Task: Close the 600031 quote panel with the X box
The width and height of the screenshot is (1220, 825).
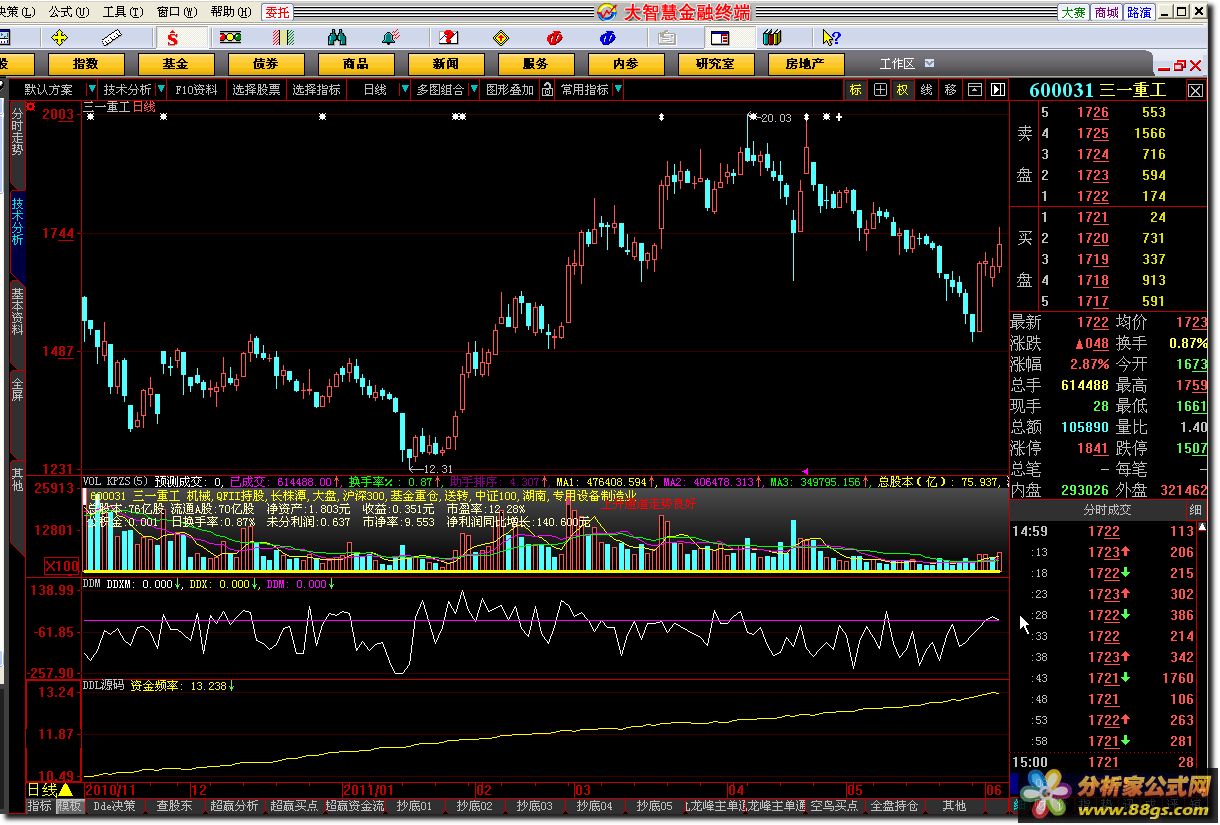Action: [x=1195, y=90]
